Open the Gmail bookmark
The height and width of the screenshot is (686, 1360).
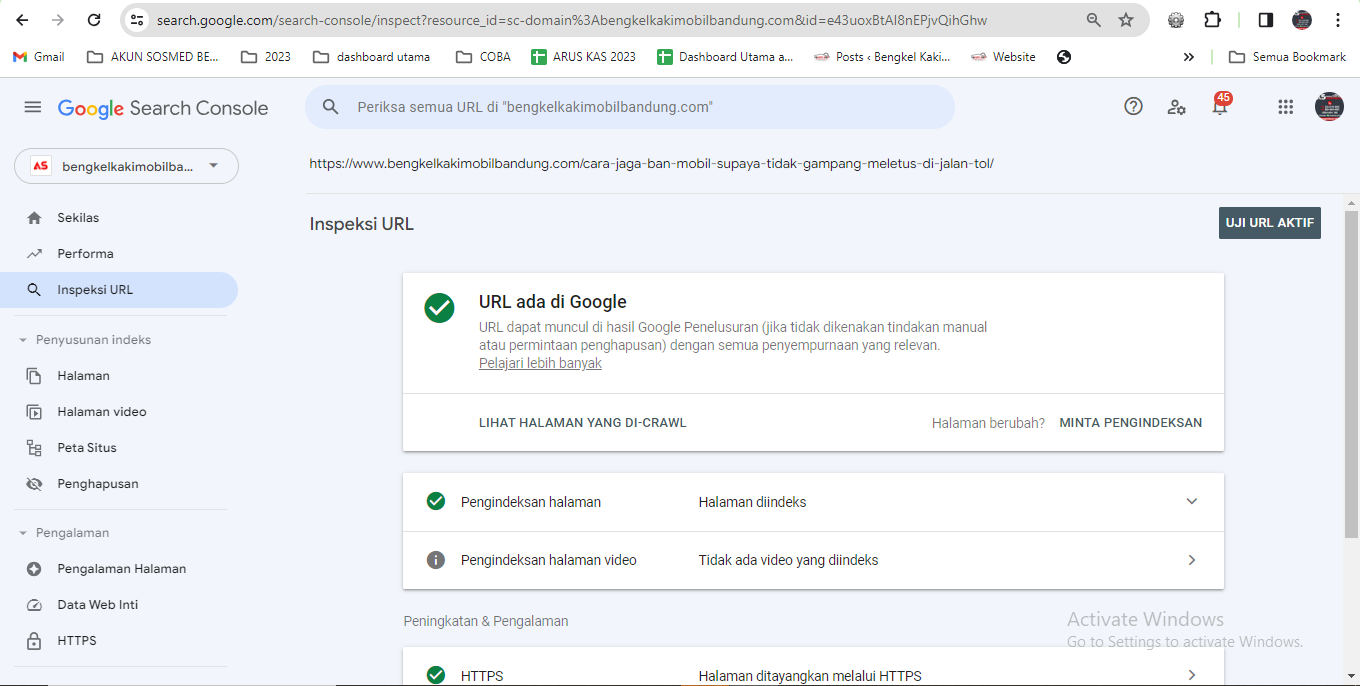[x=38, y=57]
